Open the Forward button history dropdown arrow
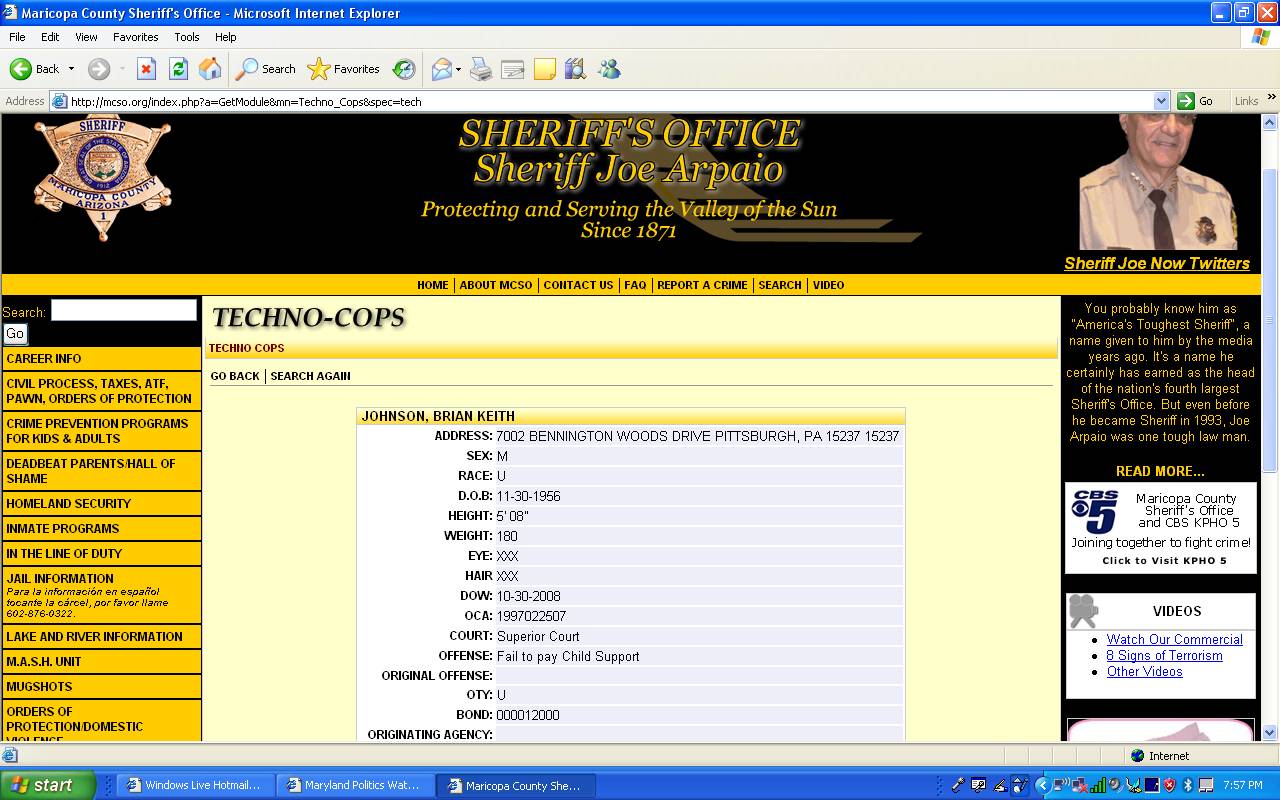Viewport: 1280px width, 800px height. (x=122, y=69)
